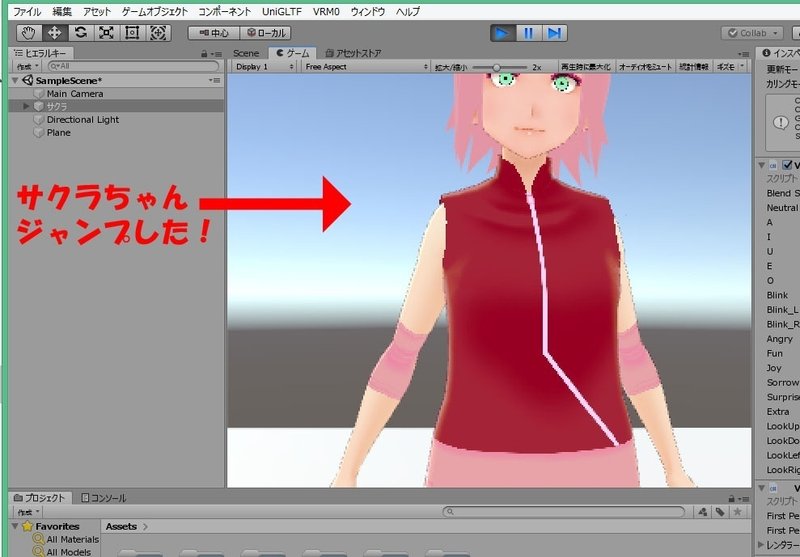Open the Free Aspect dropdown
Viewport: 800px width, 557px height.
(x=366, y=67)
